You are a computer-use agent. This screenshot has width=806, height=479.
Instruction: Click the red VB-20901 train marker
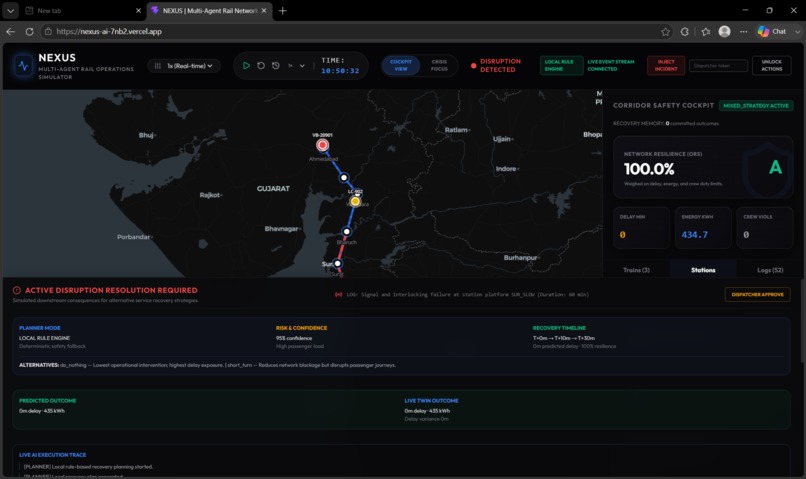coord(322,145)
